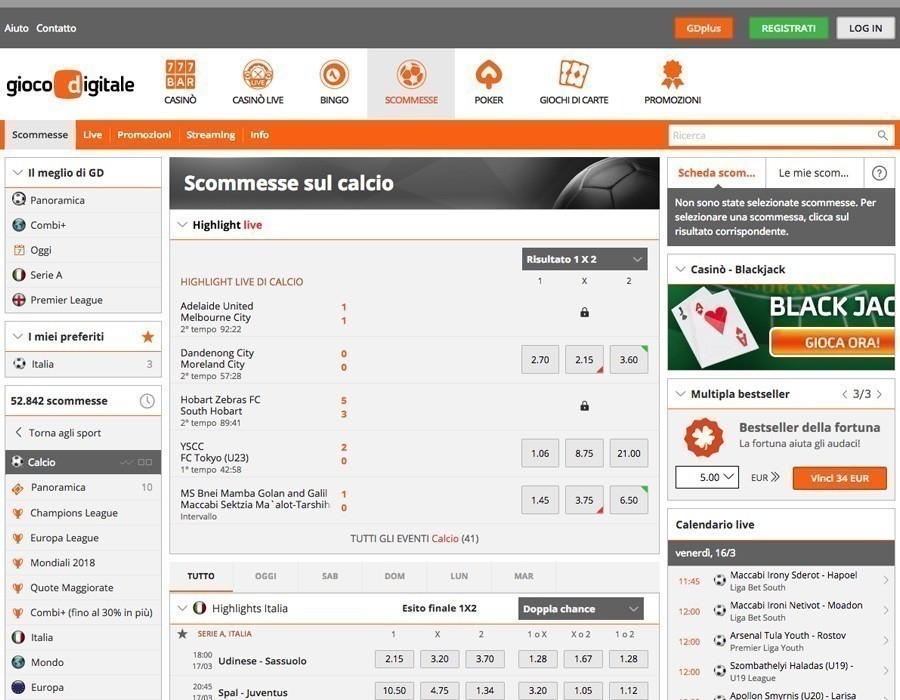Open the Bingo section icon

point(334,75)
